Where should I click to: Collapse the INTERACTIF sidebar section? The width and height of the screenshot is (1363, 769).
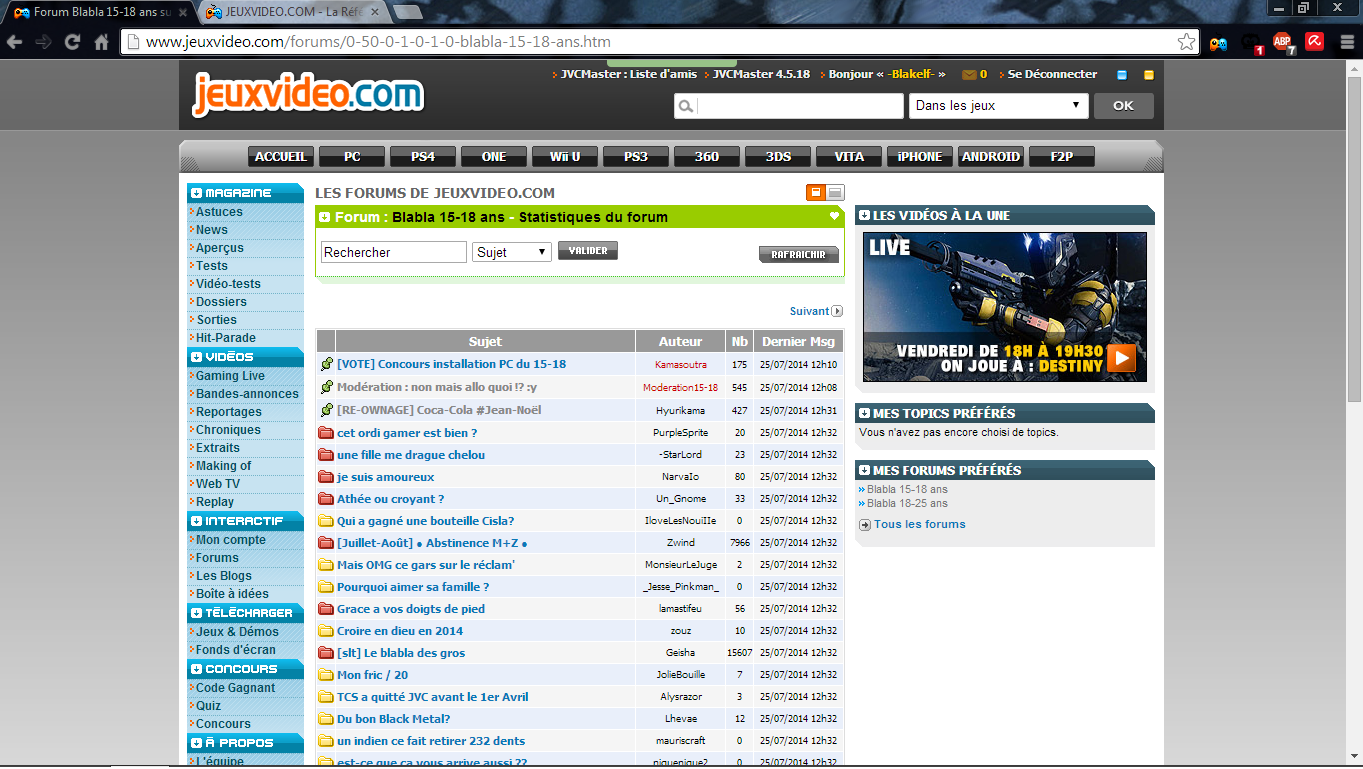[196, 521]
